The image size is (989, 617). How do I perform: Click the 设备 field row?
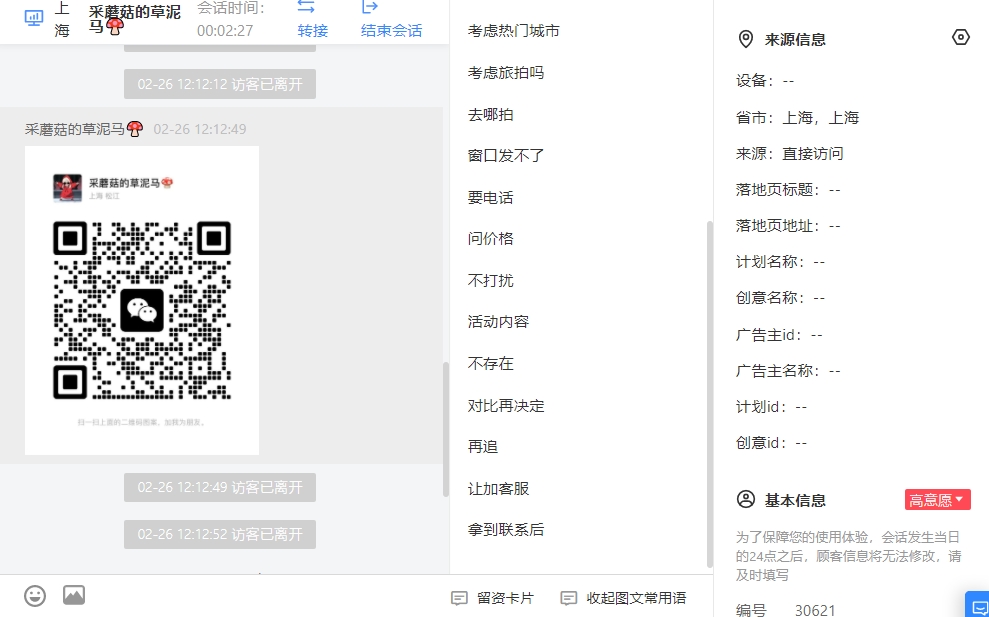pyautogui.click(x=765, y=81)
